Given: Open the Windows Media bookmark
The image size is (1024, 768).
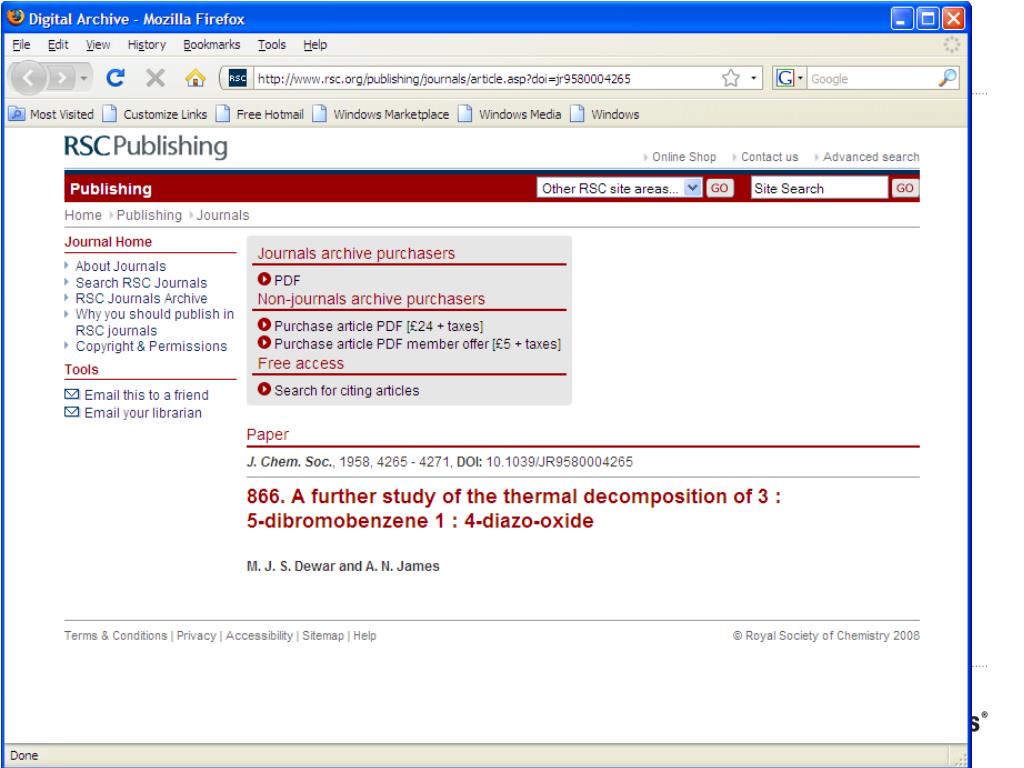Looking at the screenshot, I should coord(509,114).
